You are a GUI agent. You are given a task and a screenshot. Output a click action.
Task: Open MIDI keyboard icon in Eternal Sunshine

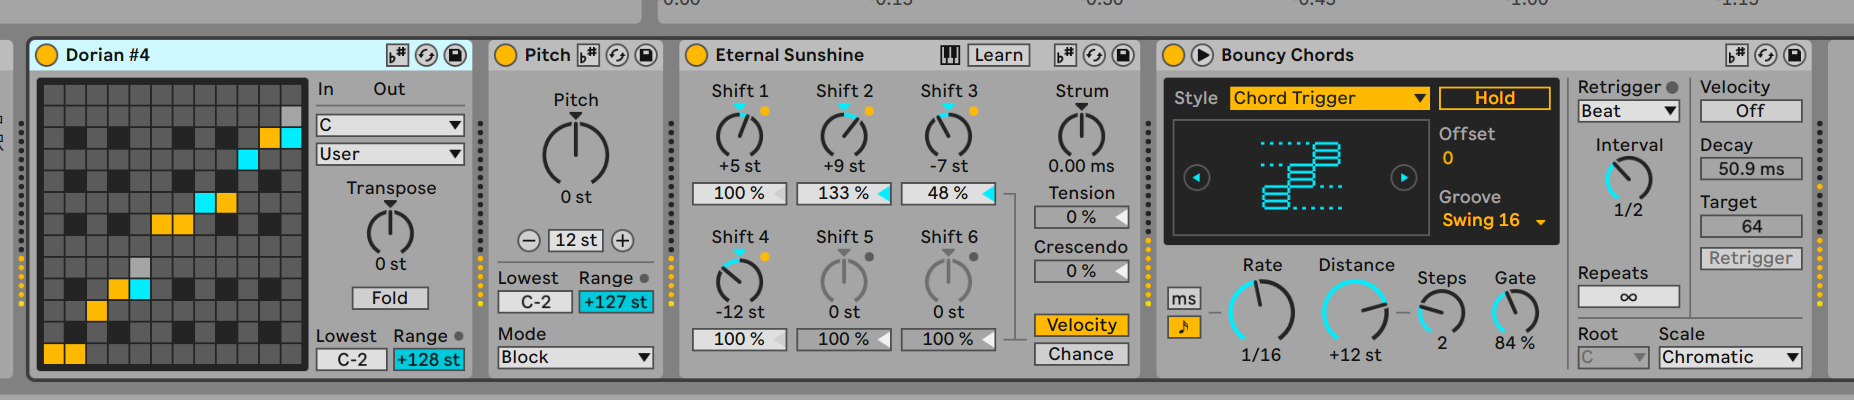click(950, 55)
